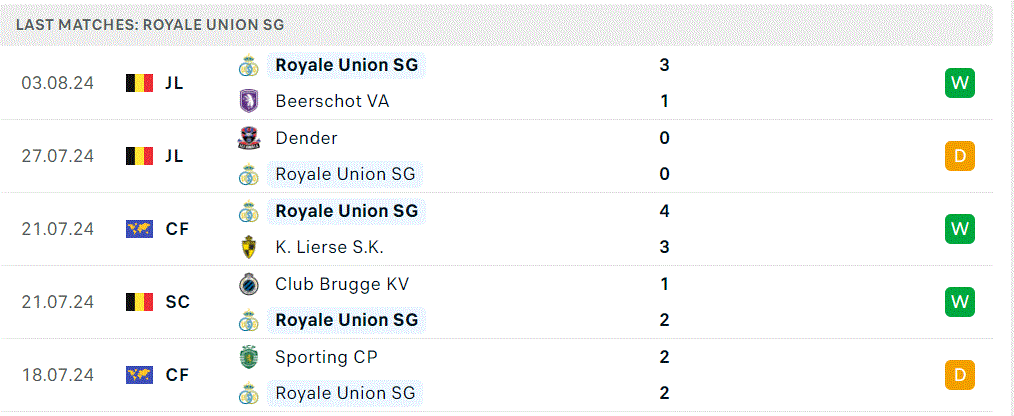
Task: Click world flag icon on 21.07.24 CF row
Action: 139,229
